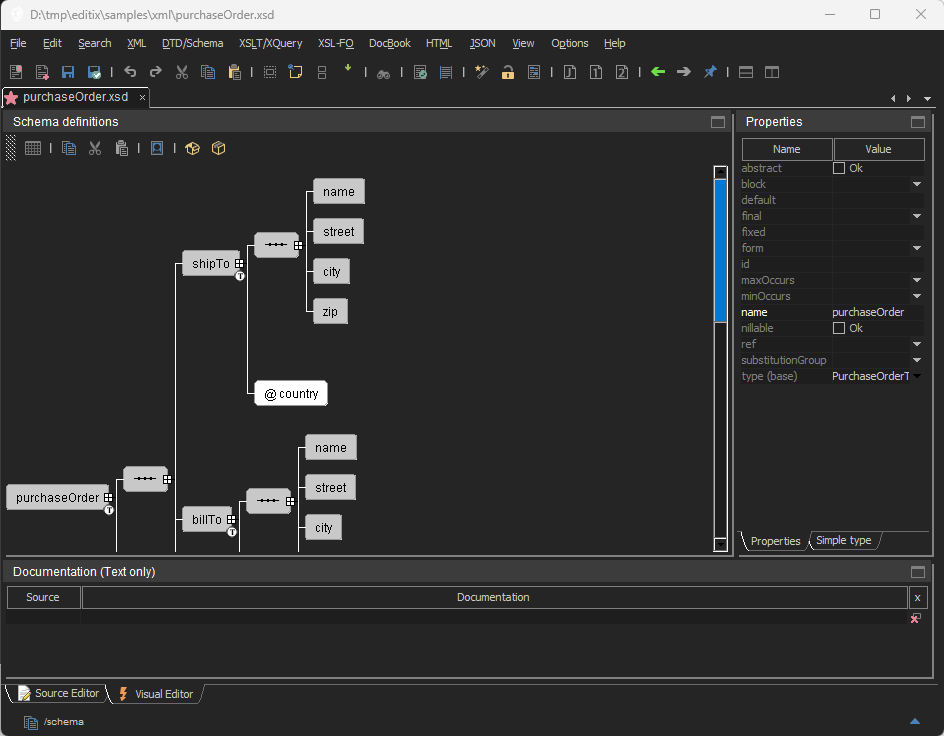944x736 pixels.
Task: Enable the nillable Ok checkbox
Action: click(x=839, y=328)
